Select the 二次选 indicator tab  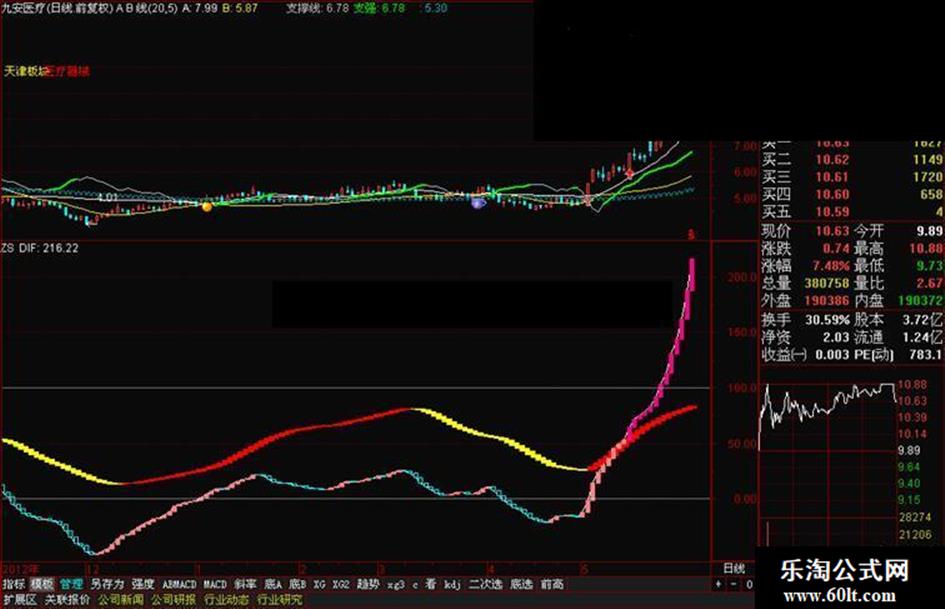(x=486, y=584)
